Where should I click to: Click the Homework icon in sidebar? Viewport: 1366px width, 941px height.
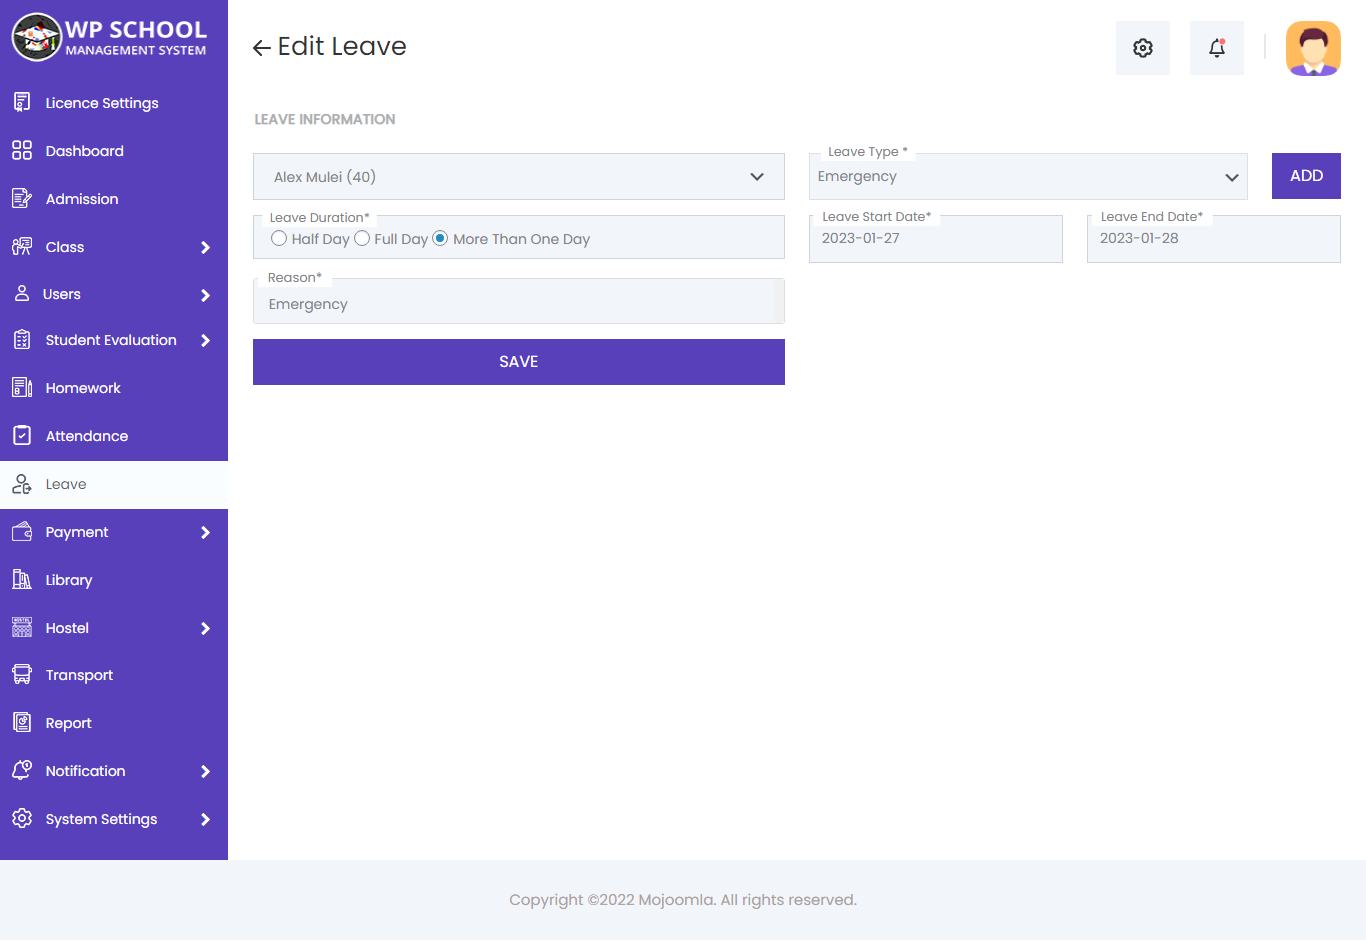(22, 387)
